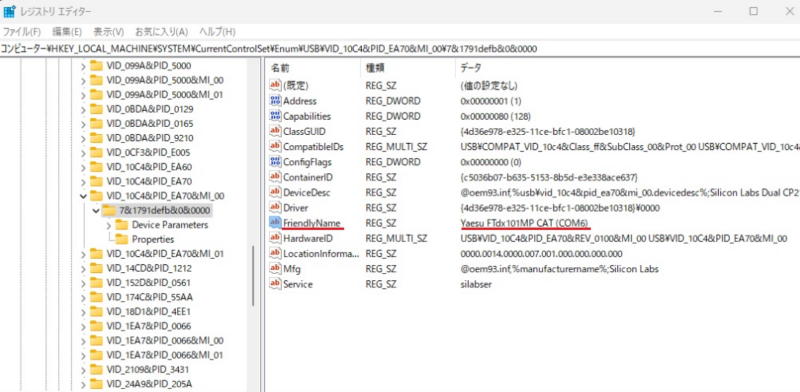Click Mfg data ending 'Silicon Labs'

coord(559,269)
